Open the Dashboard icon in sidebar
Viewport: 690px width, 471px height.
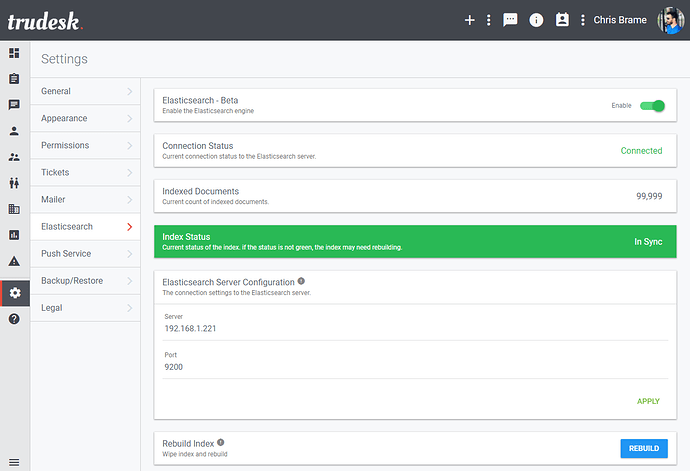pos(14,53)
